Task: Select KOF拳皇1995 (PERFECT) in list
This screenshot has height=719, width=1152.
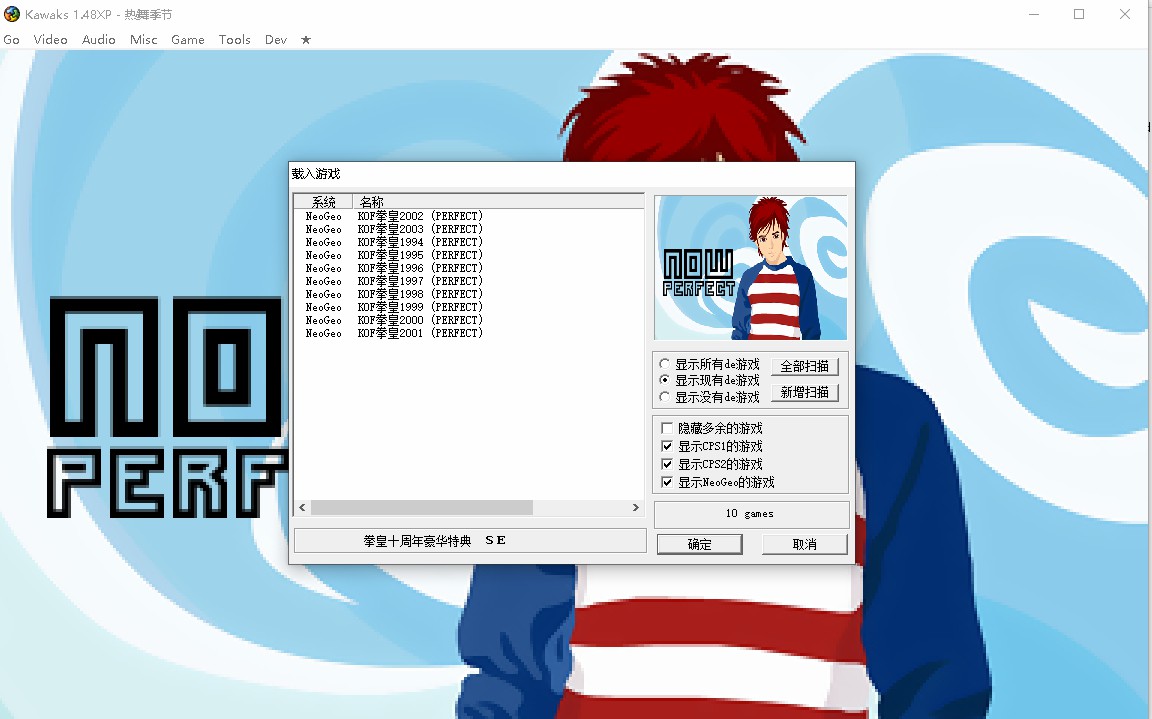Action: coord(420,256)
